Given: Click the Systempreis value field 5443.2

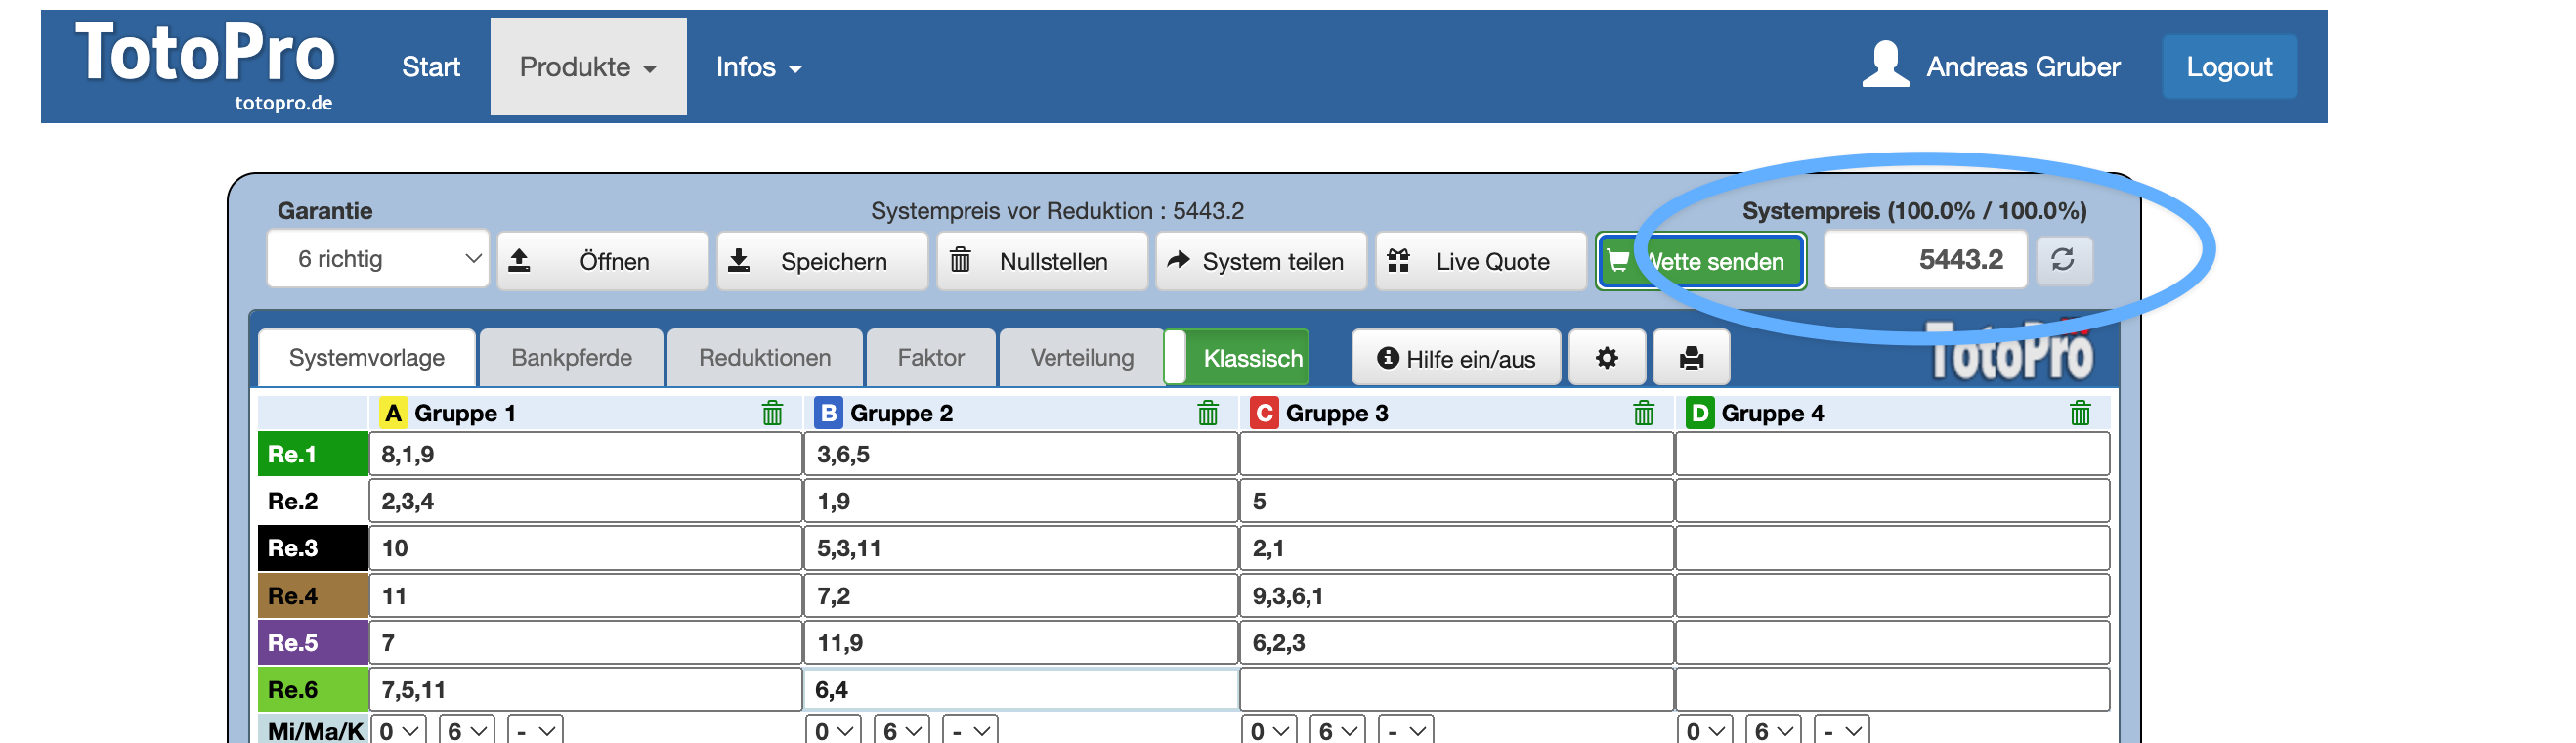Looking at the screenshot, I should pyautogui.click(x=1926, y=260).
